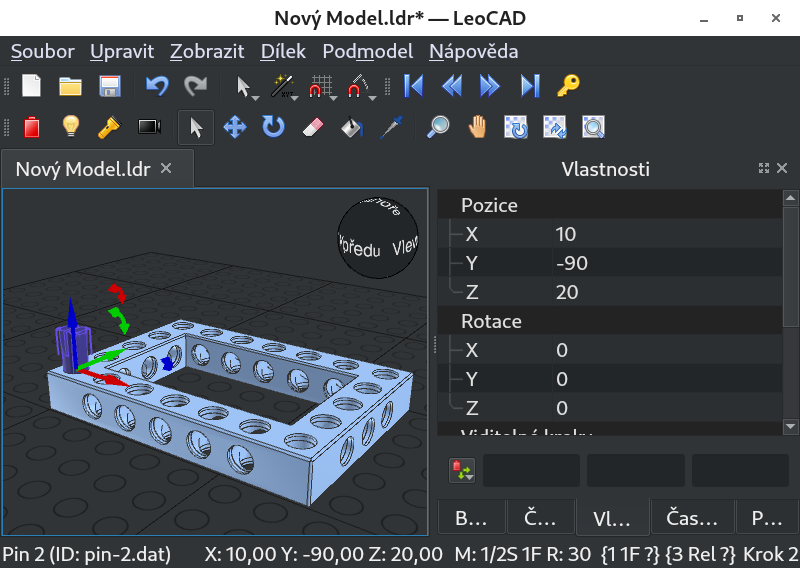Add a point light bulb

click(70, 127)
